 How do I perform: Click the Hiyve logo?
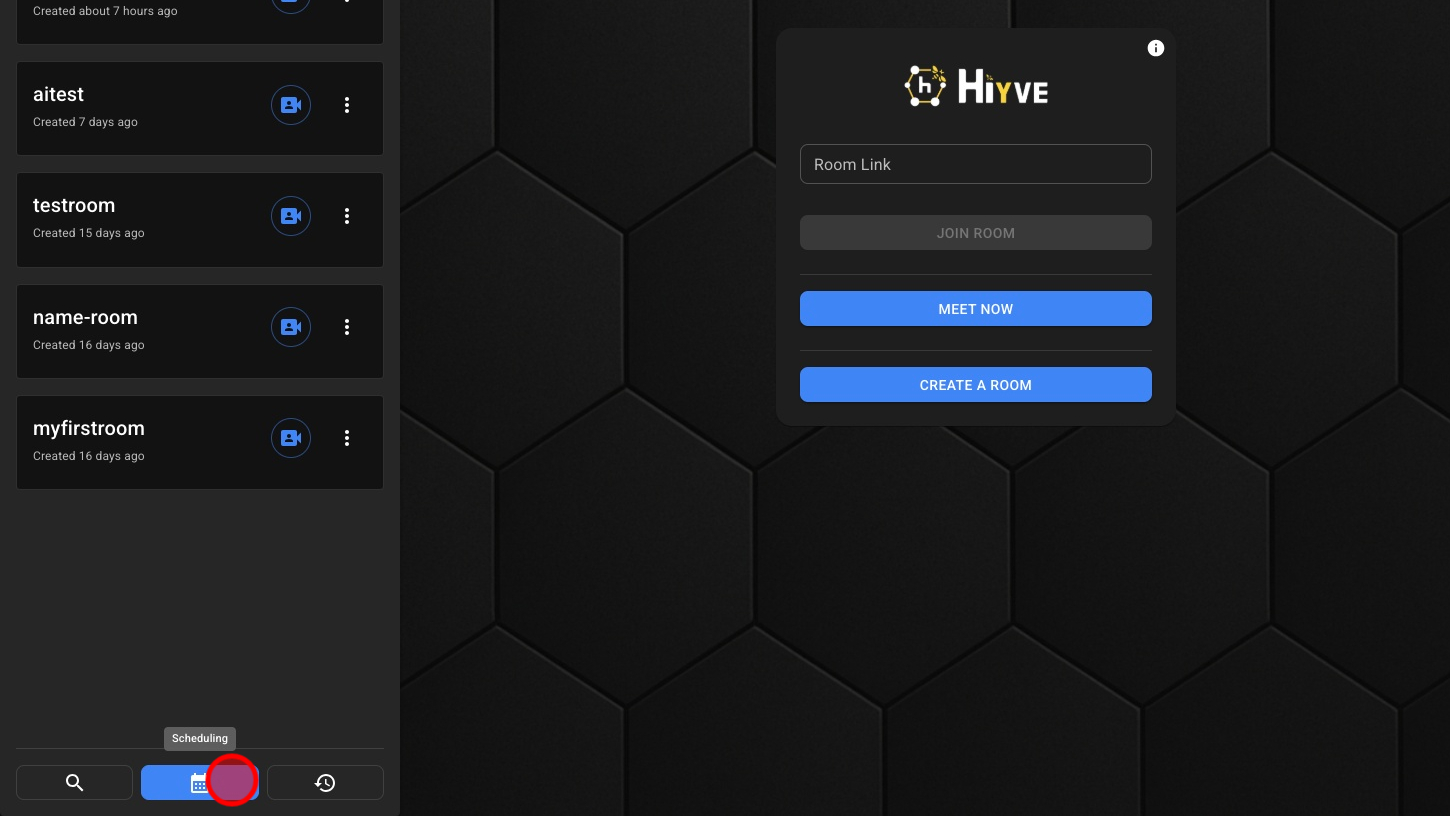[x=976, y=87]
